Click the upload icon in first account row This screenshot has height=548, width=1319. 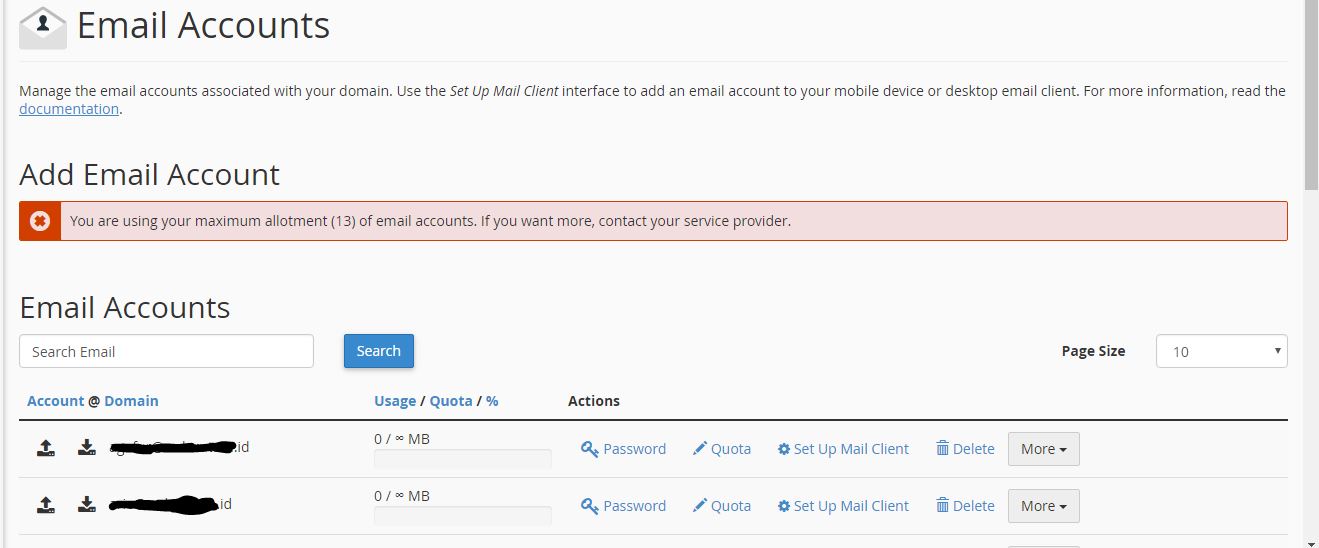[45, 448]
